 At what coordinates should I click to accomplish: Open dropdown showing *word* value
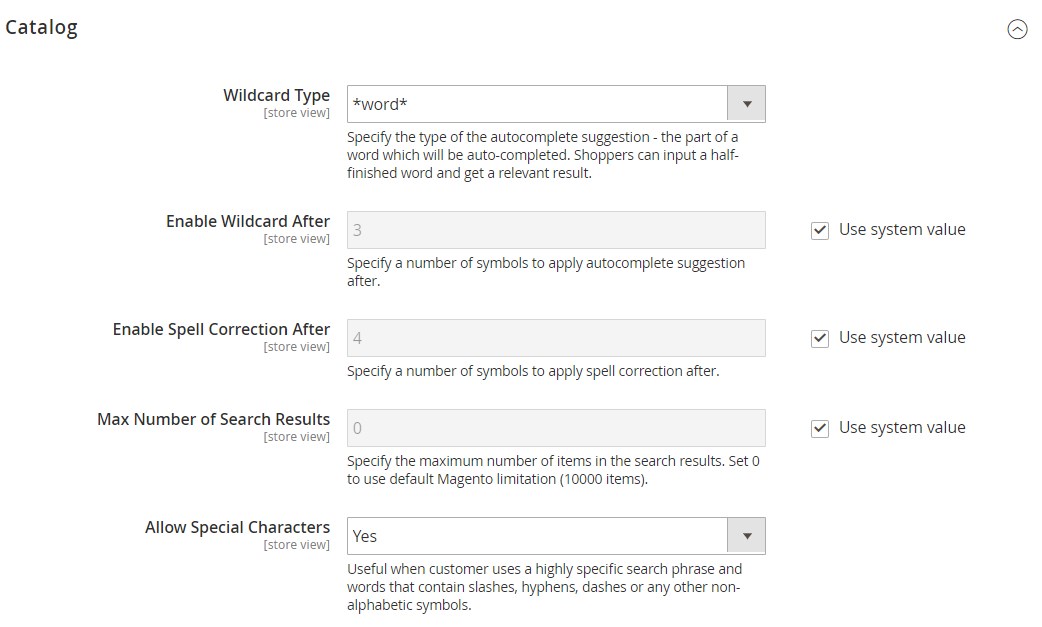540,104
